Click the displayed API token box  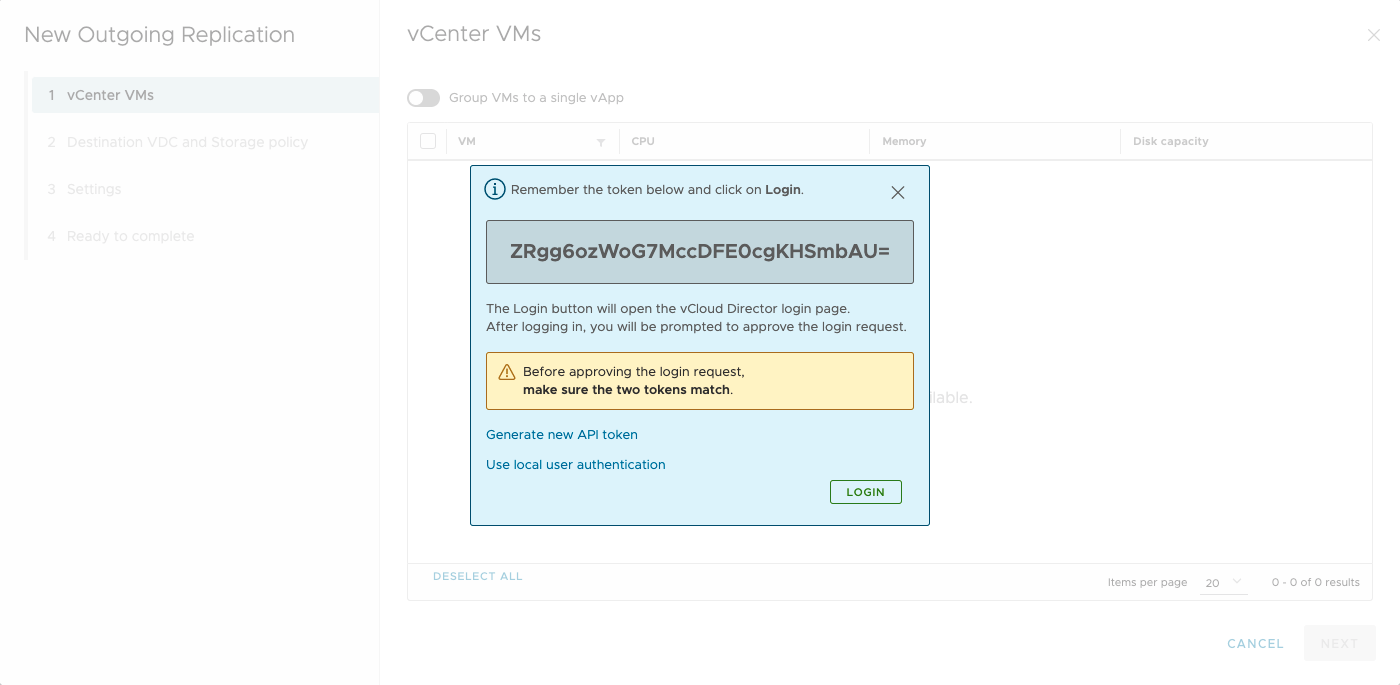click(x=700, y=252)
